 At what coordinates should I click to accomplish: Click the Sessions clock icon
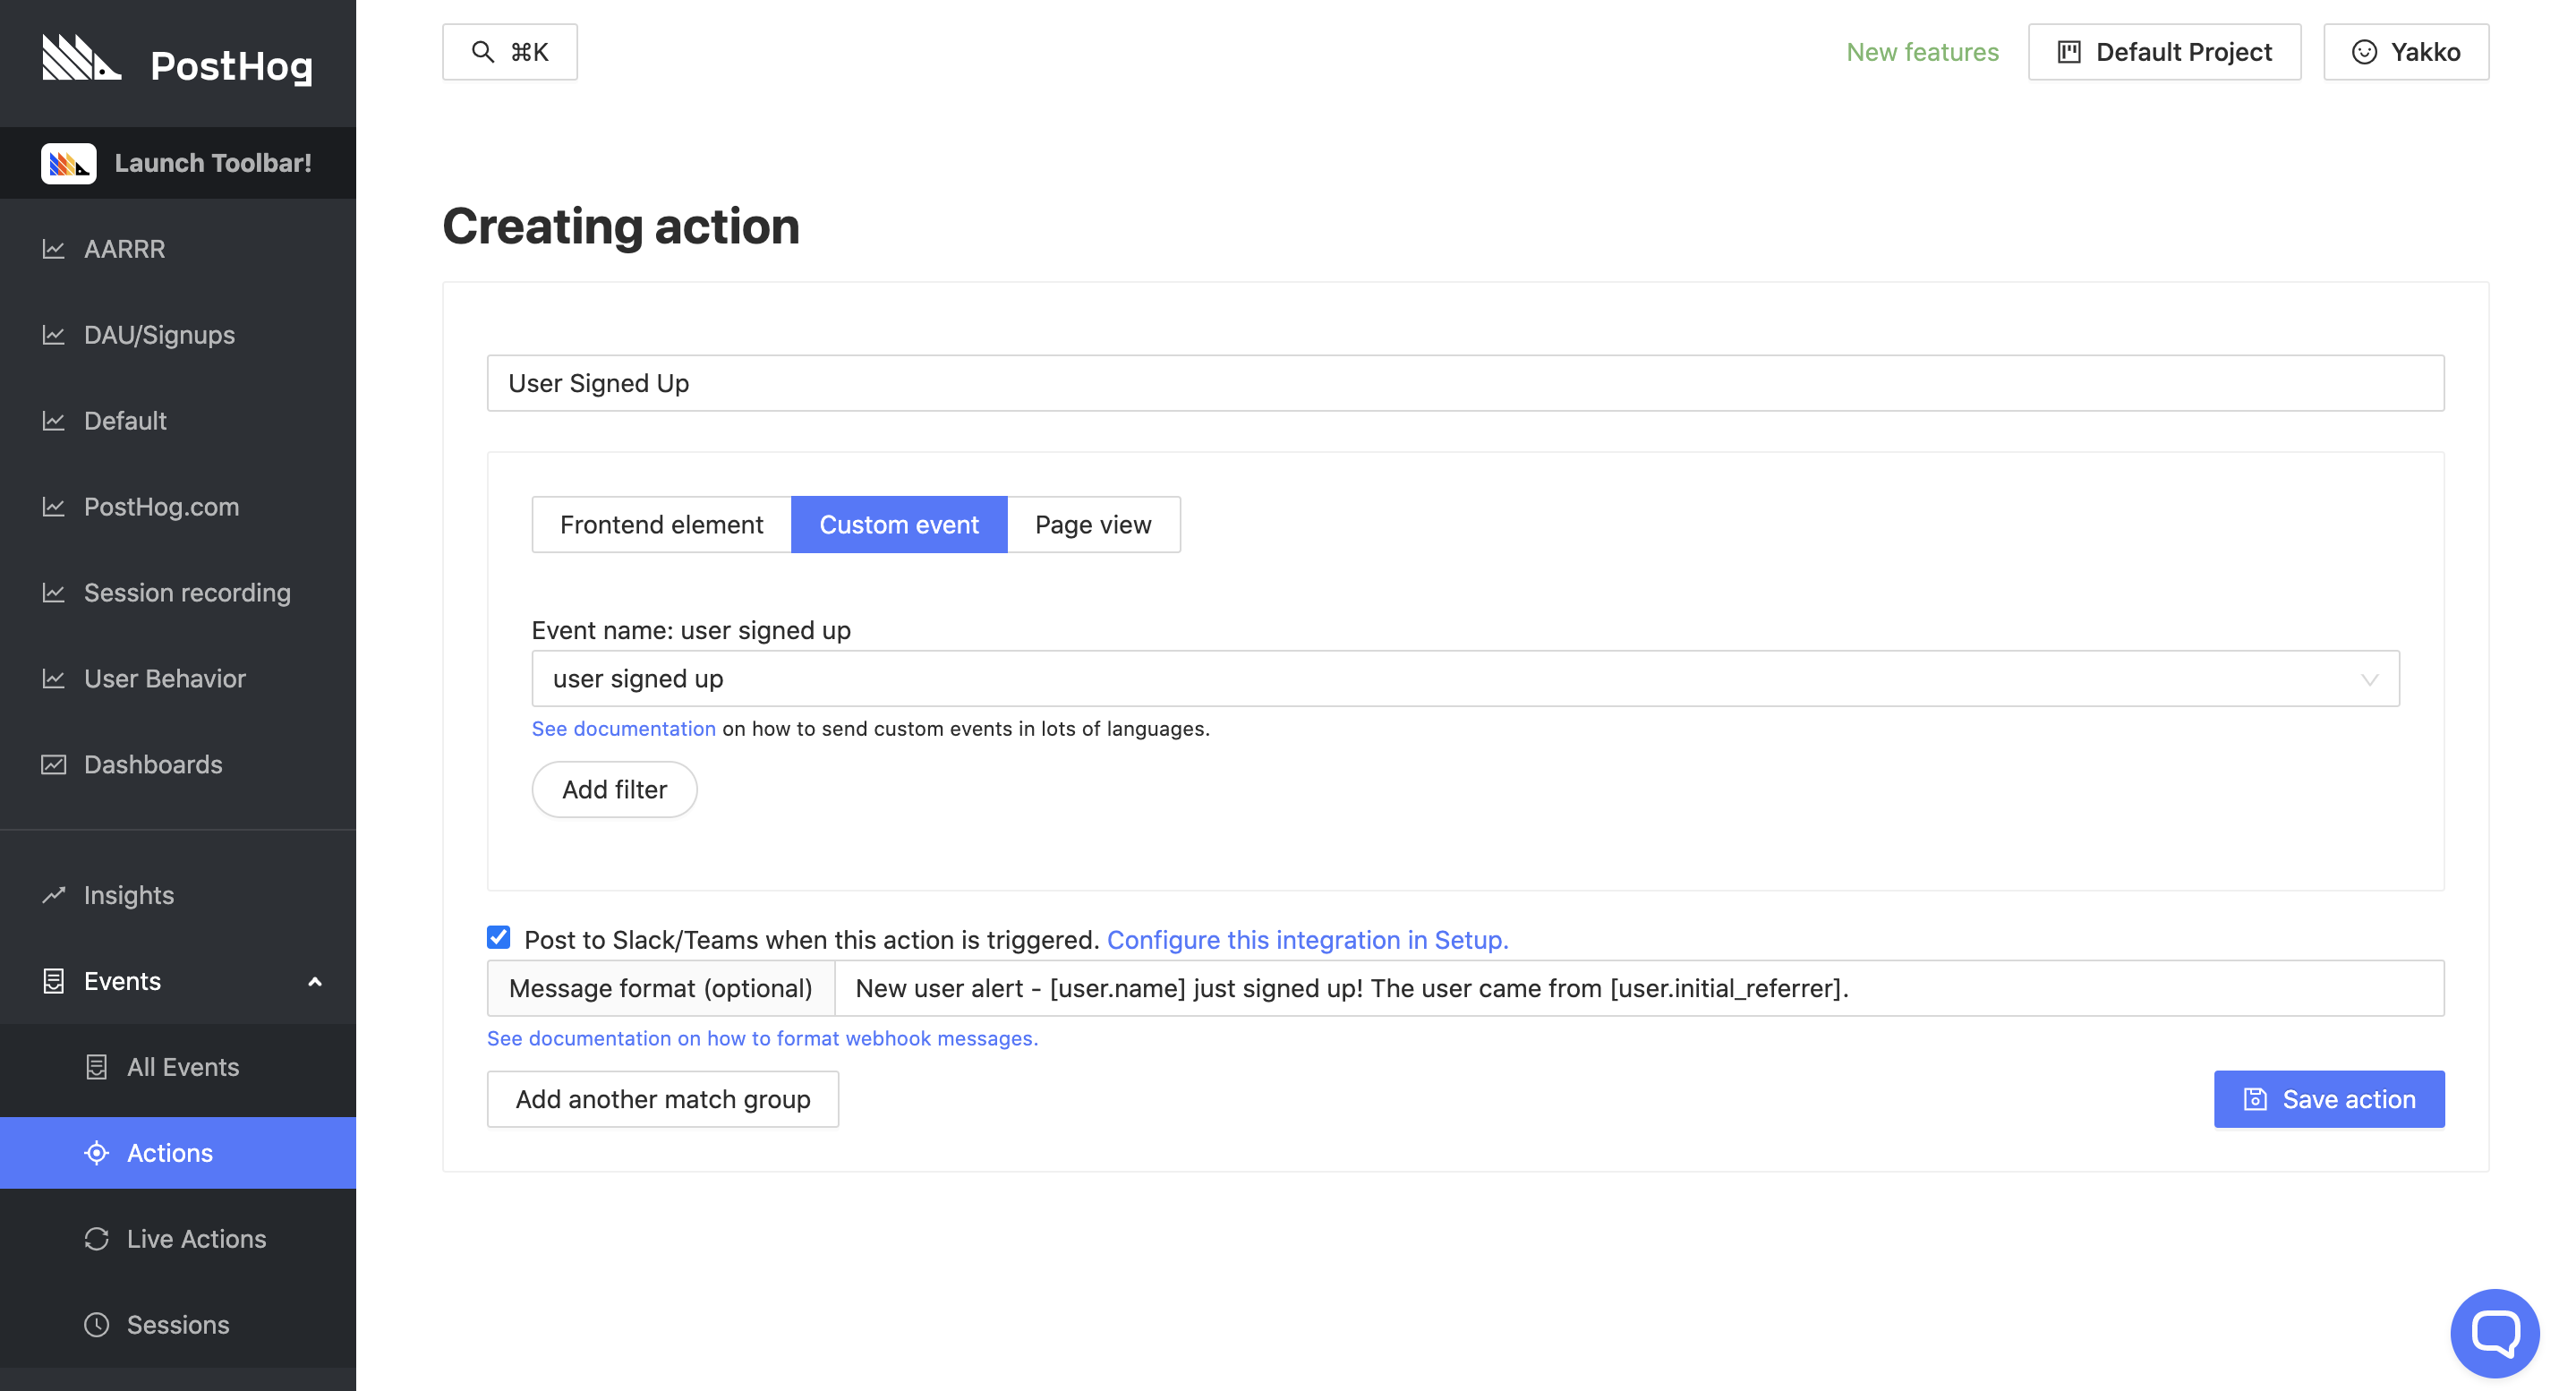(97, 1324)
